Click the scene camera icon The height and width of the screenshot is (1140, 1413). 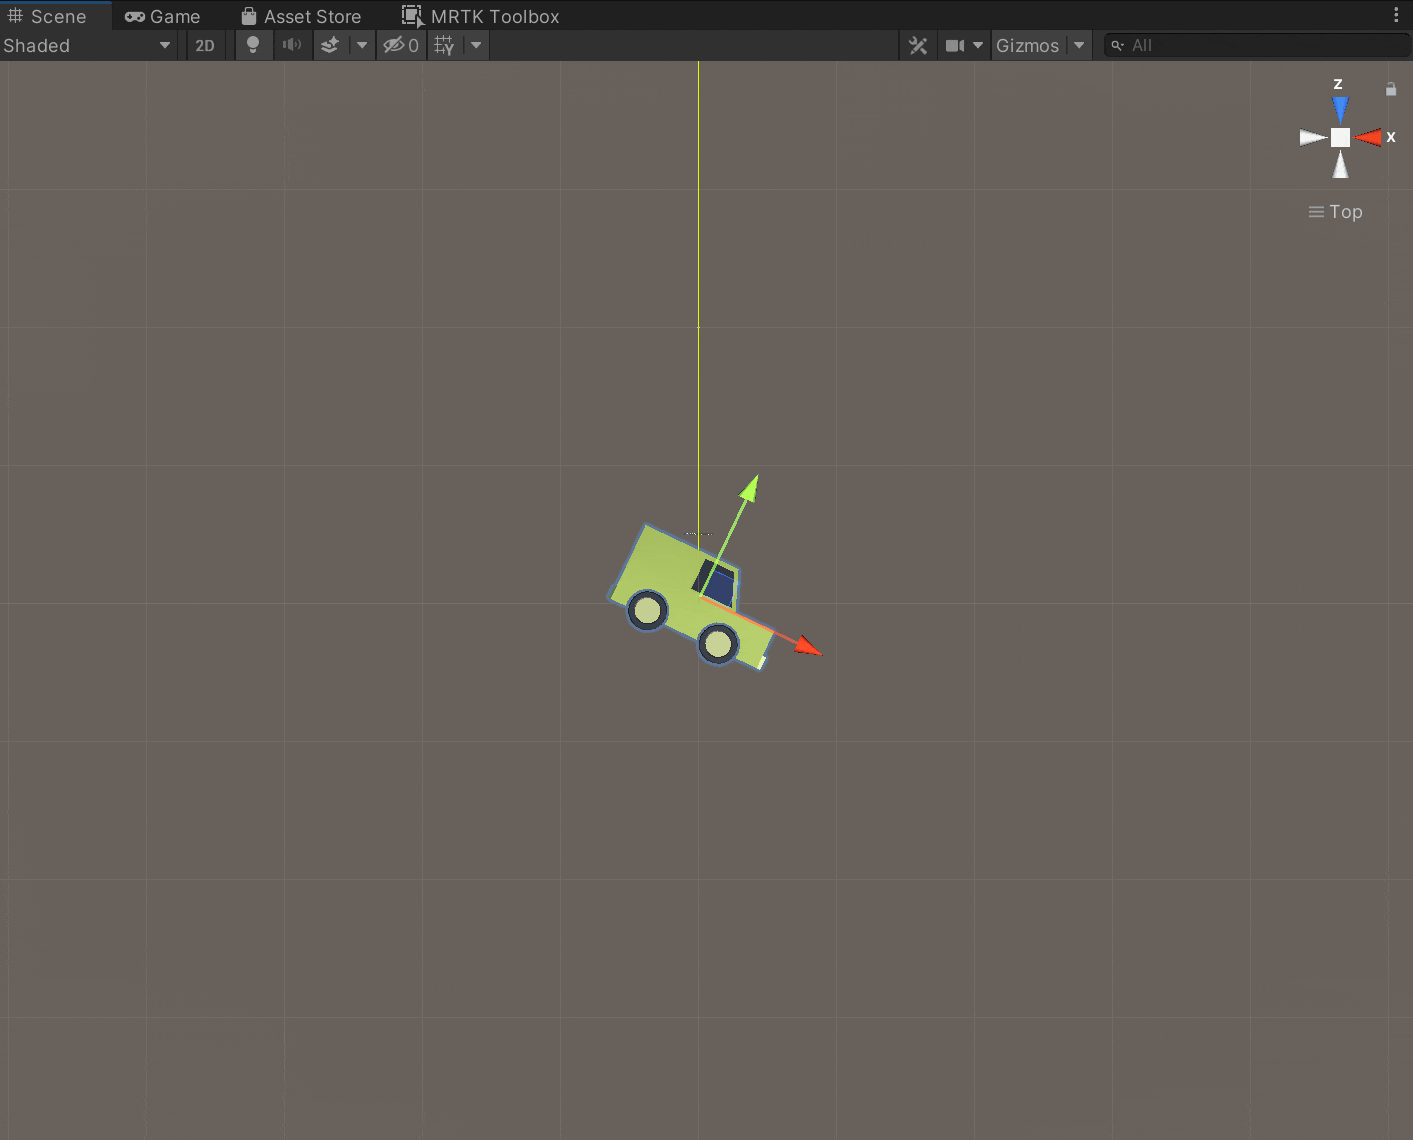pyautogui.click(x=956, y=45)
